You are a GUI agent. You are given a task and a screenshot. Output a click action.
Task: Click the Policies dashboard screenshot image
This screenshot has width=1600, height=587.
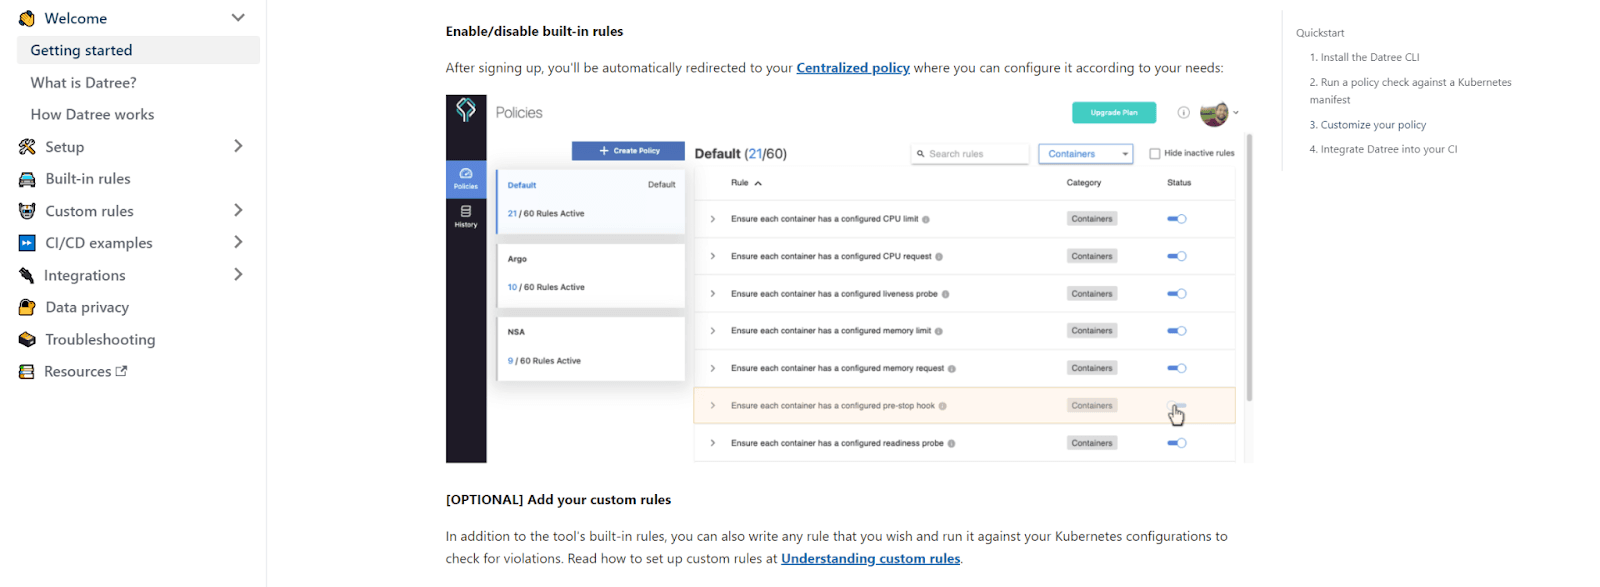click(x=848, y=279)
